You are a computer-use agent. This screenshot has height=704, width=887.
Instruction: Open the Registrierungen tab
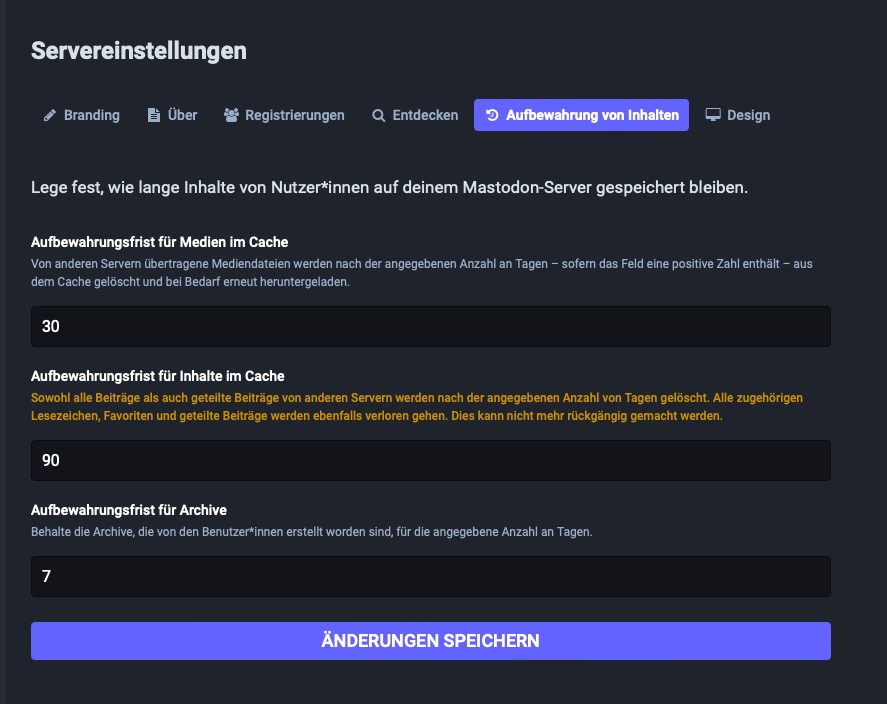point(295,115)
